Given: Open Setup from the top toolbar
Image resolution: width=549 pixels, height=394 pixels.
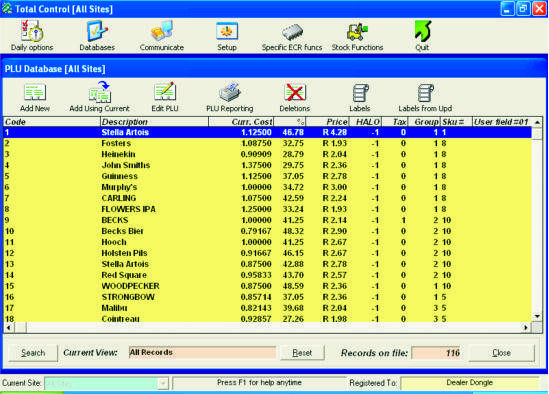Looking at the screenshot, I should click(x=227, y=36).
